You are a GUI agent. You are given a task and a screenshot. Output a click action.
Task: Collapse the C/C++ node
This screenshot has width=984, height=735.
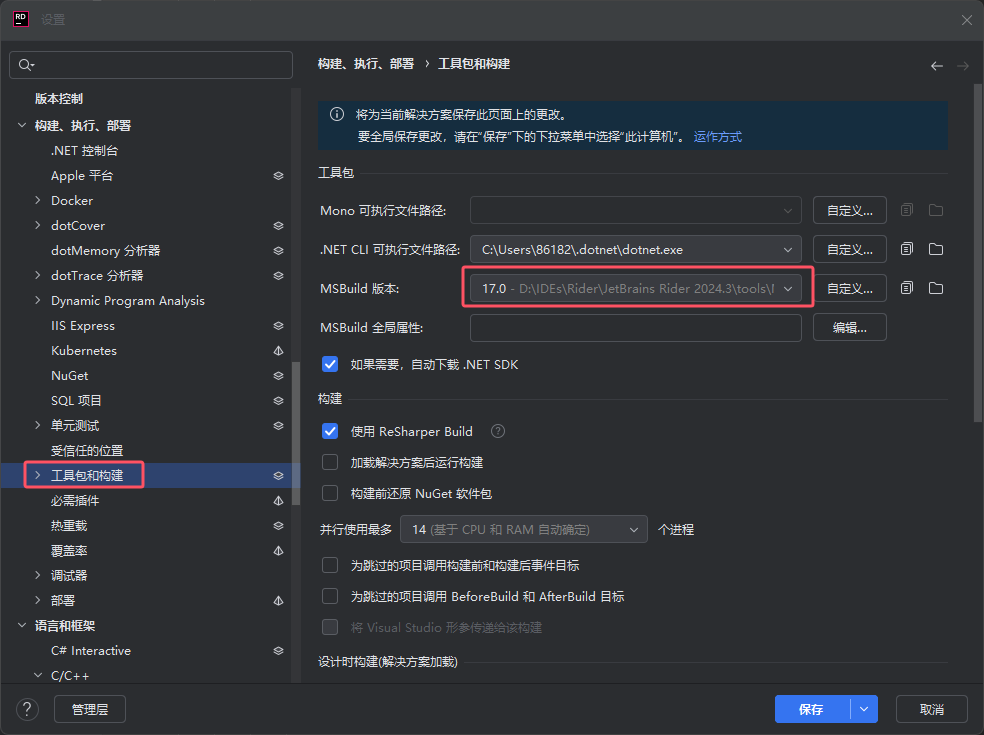click(38, 675)
